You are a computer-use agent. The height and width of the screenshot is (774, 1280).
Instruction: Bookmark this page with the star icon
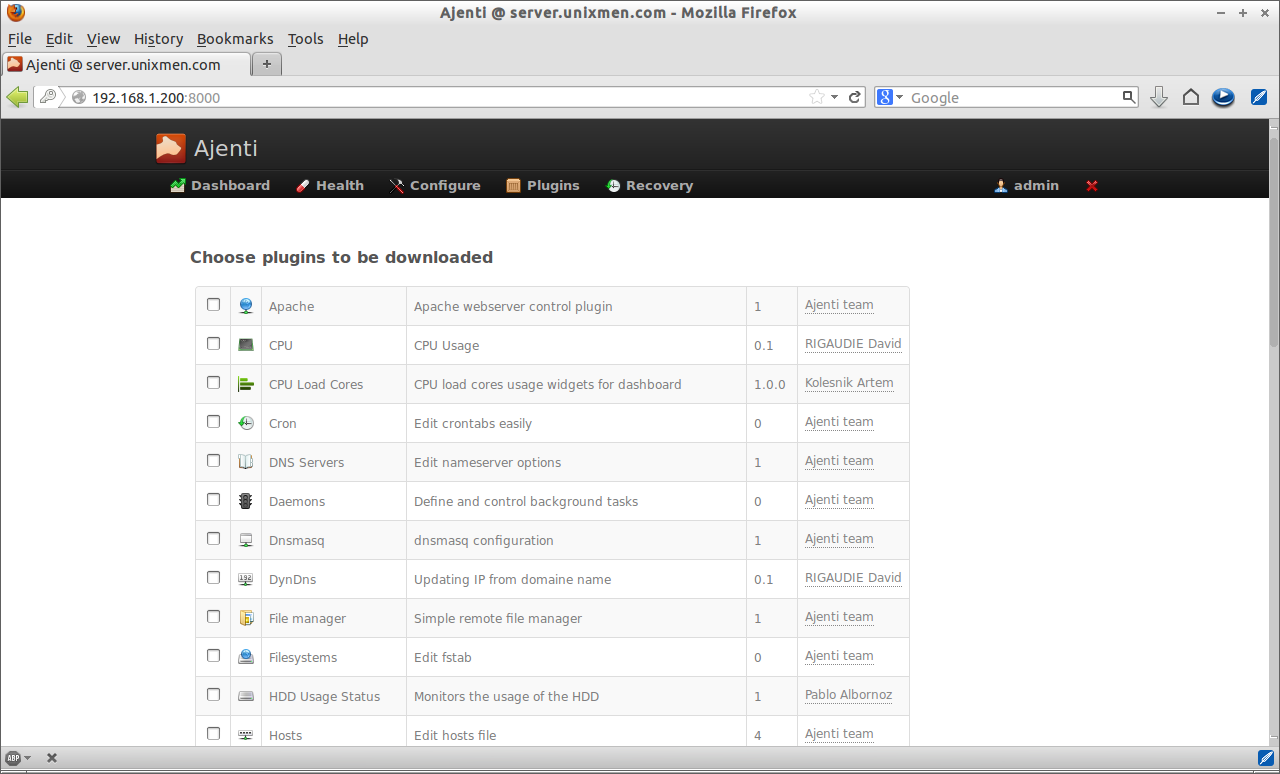click(817, 97)
